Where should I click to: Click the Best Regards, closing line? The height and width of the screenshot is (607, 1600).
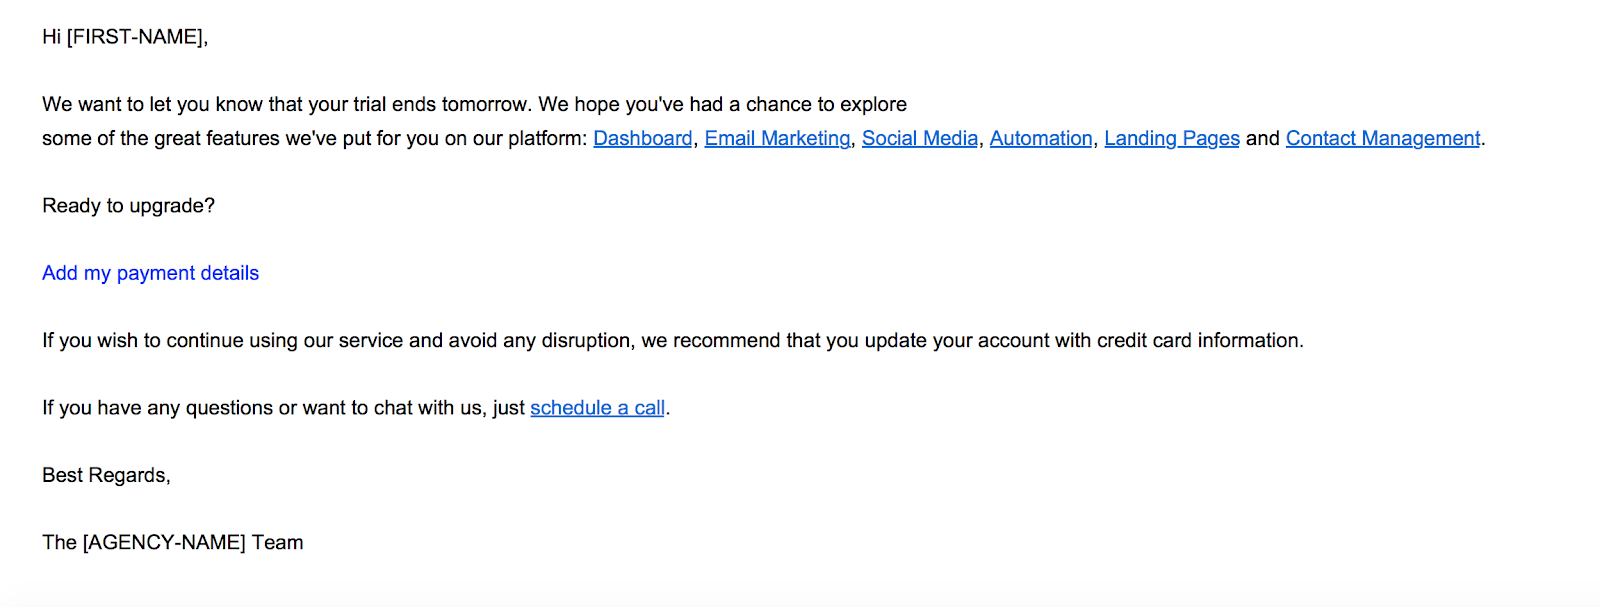pyautogui.click(x=106, y=475)
